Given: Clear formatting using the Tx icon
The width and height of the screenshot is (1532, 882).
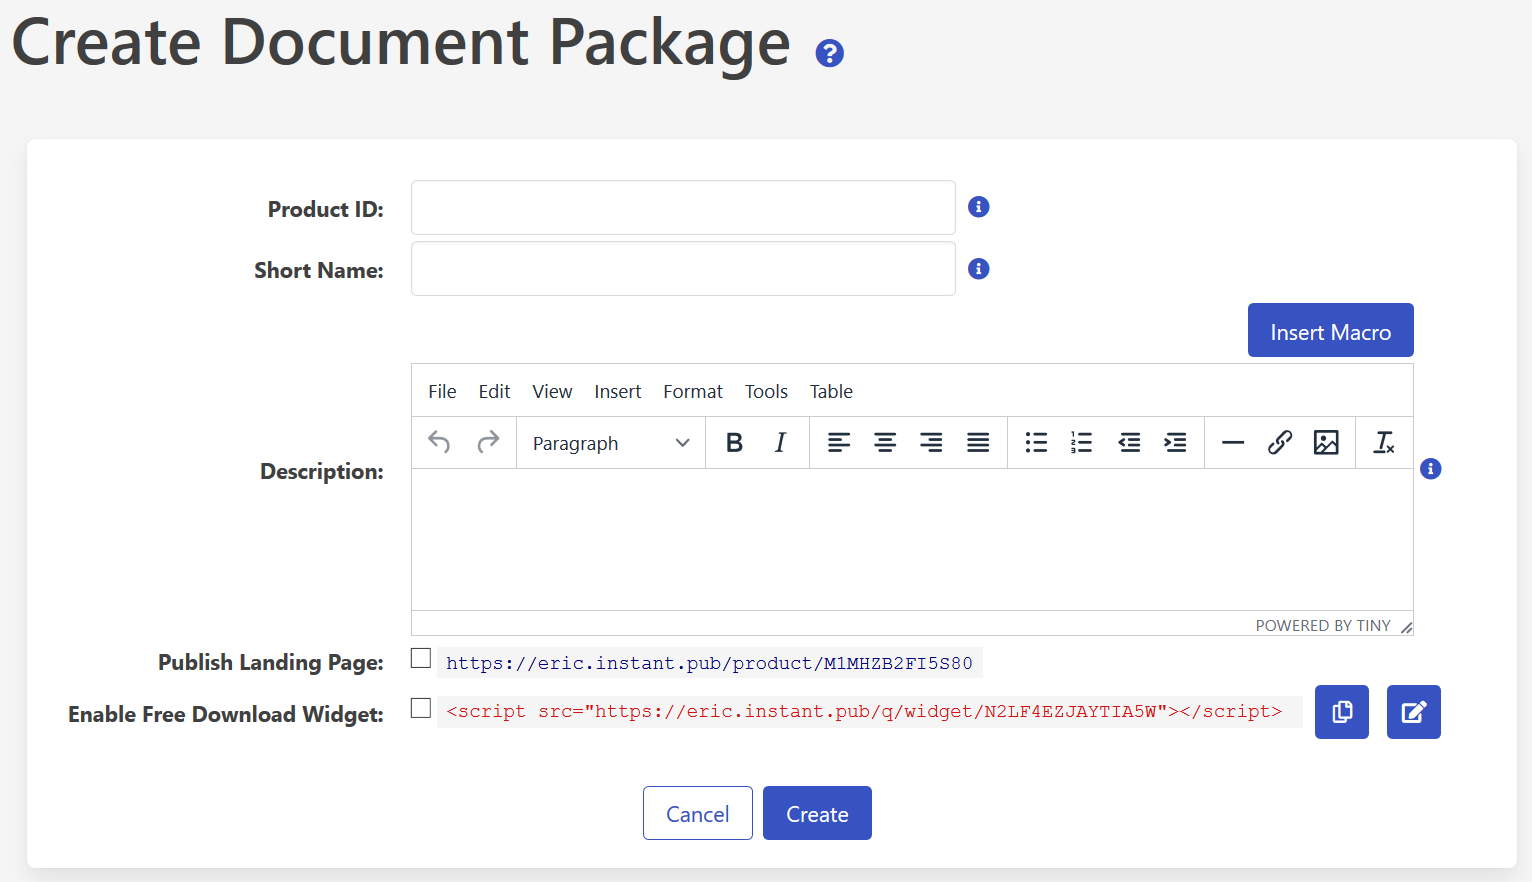Looking at the screenshot, I should [x=1384, y=442].
